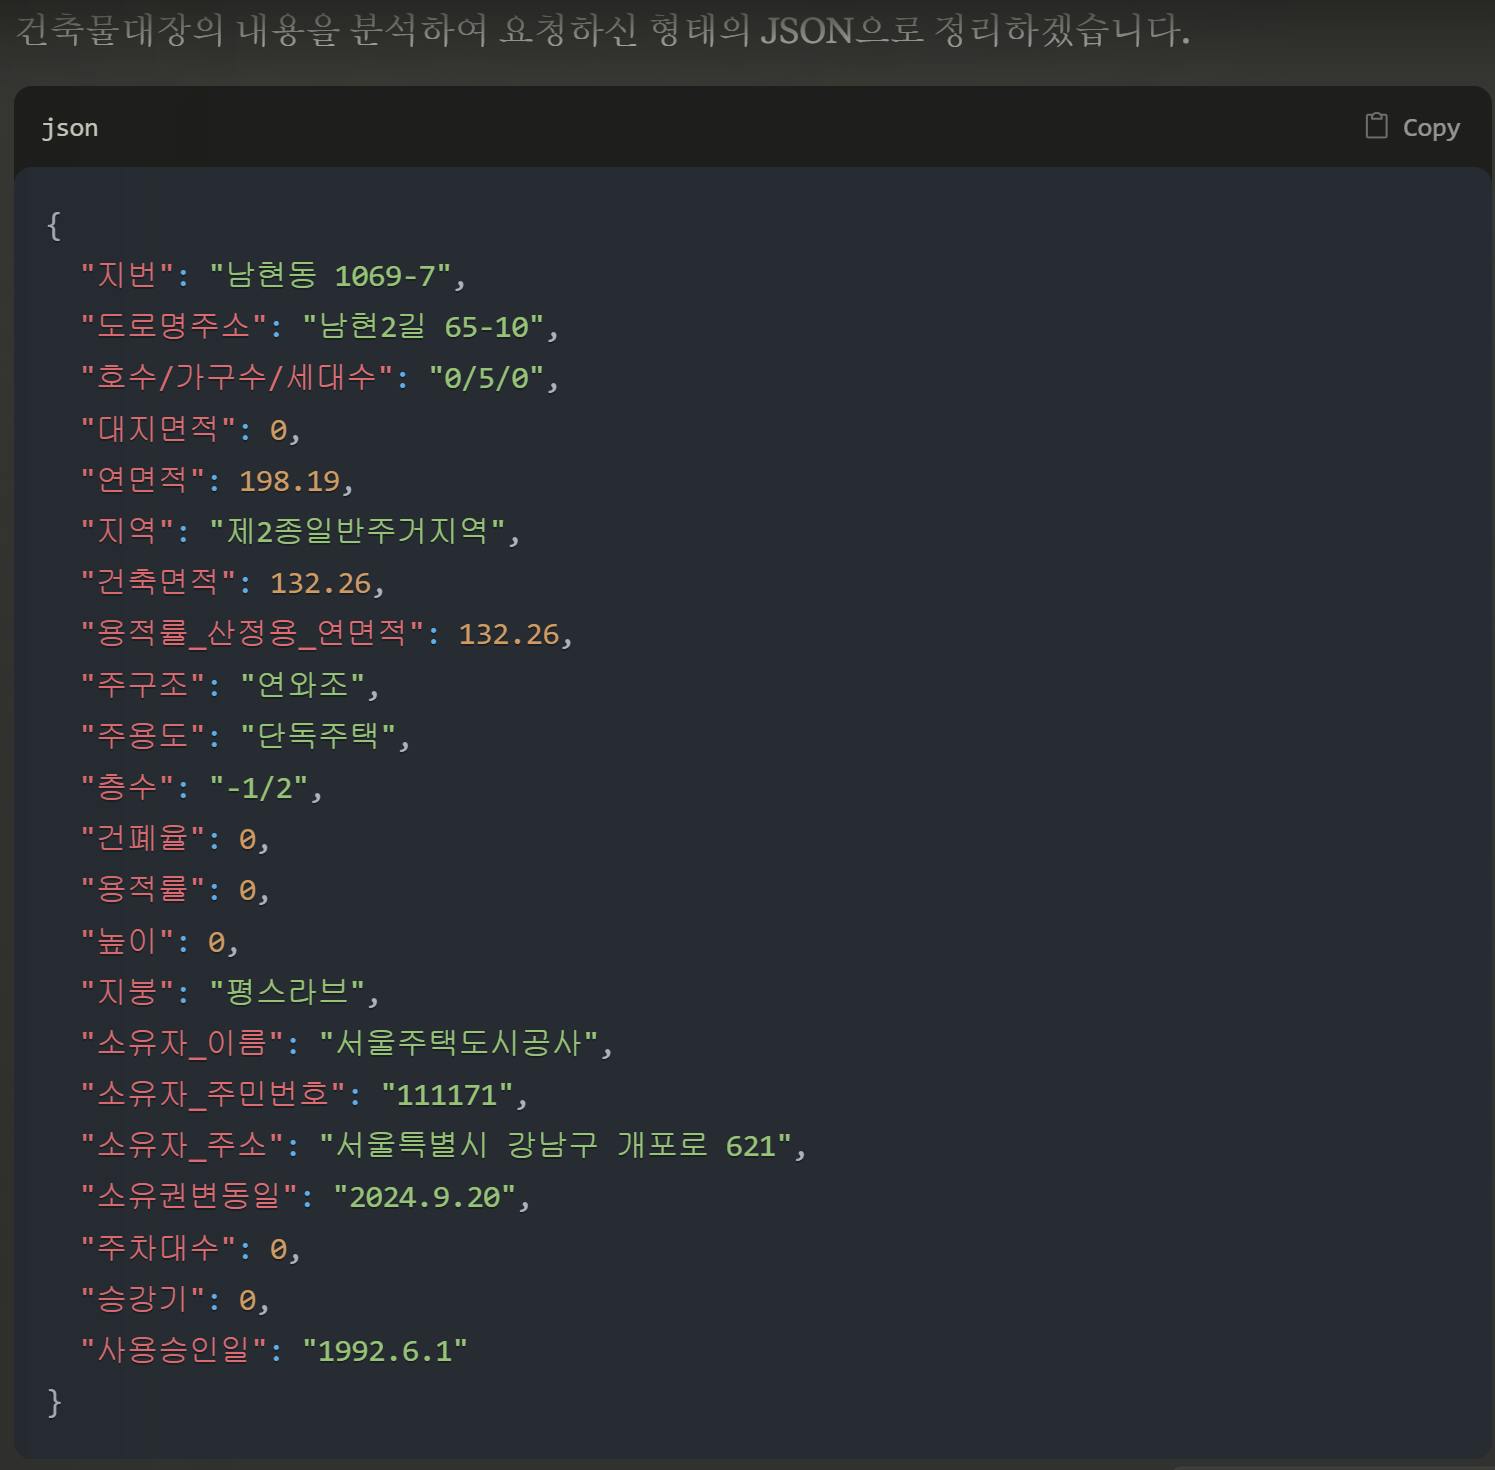Click the value "111171"
1495x1470 pixels.
point(447,1094)
